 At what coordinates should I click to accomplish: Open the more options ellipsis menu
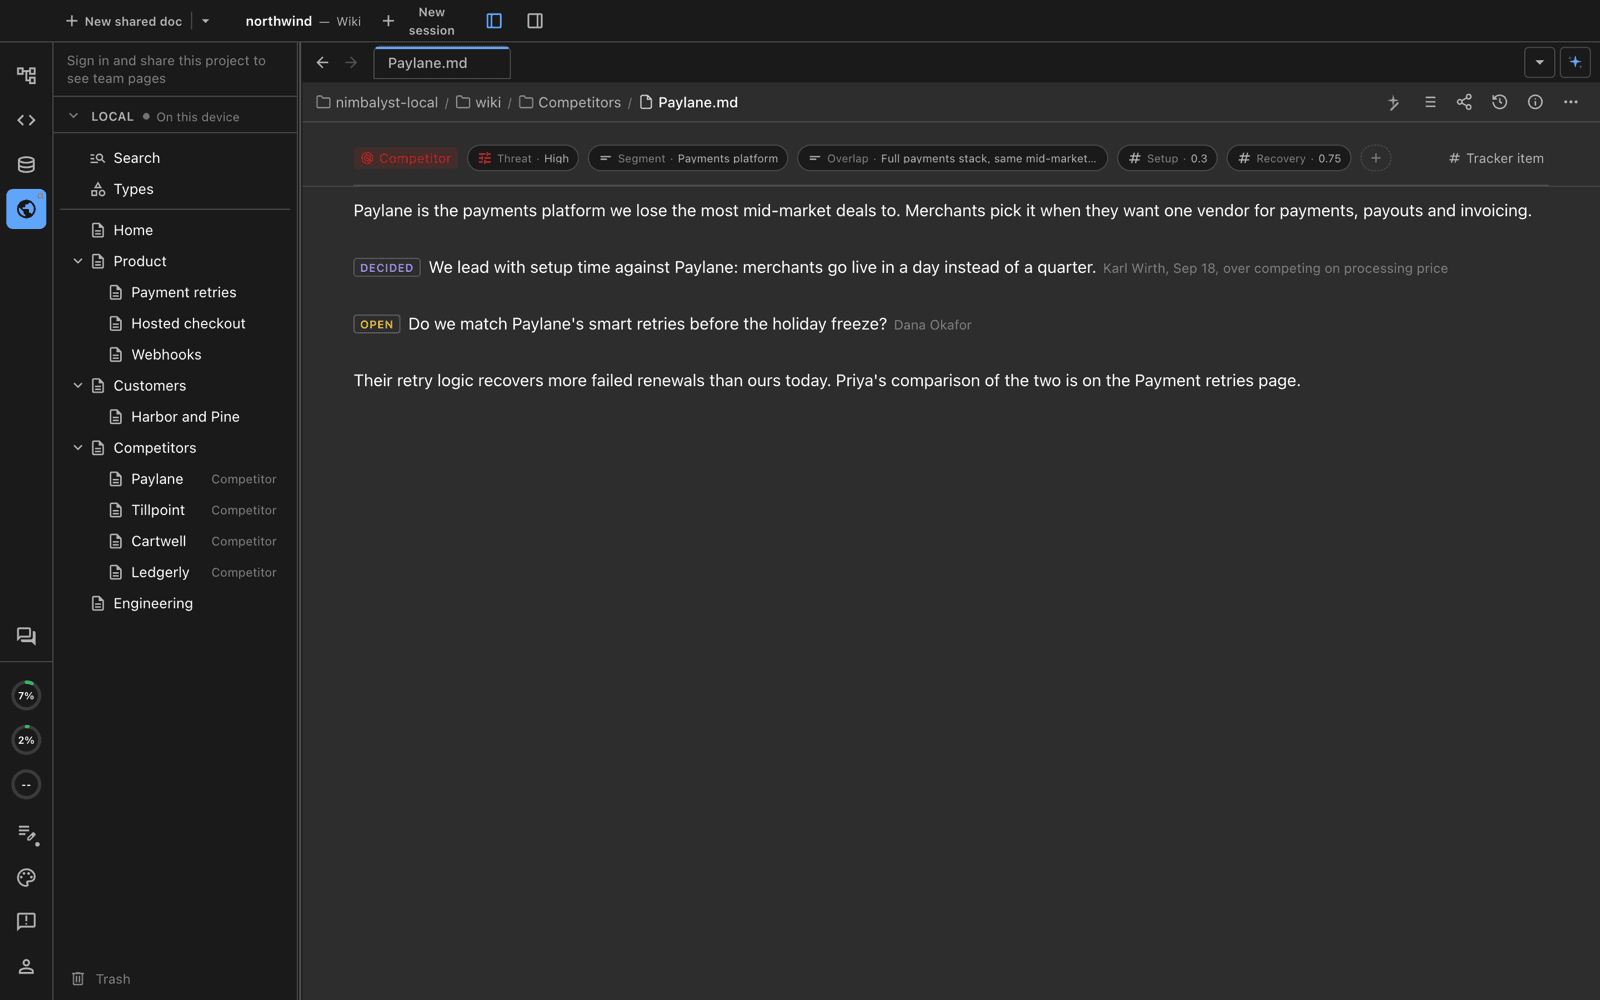coord(1571,102)
